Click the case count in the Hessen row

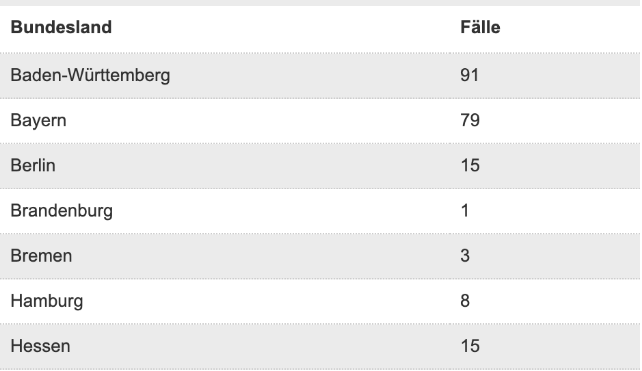470,346
